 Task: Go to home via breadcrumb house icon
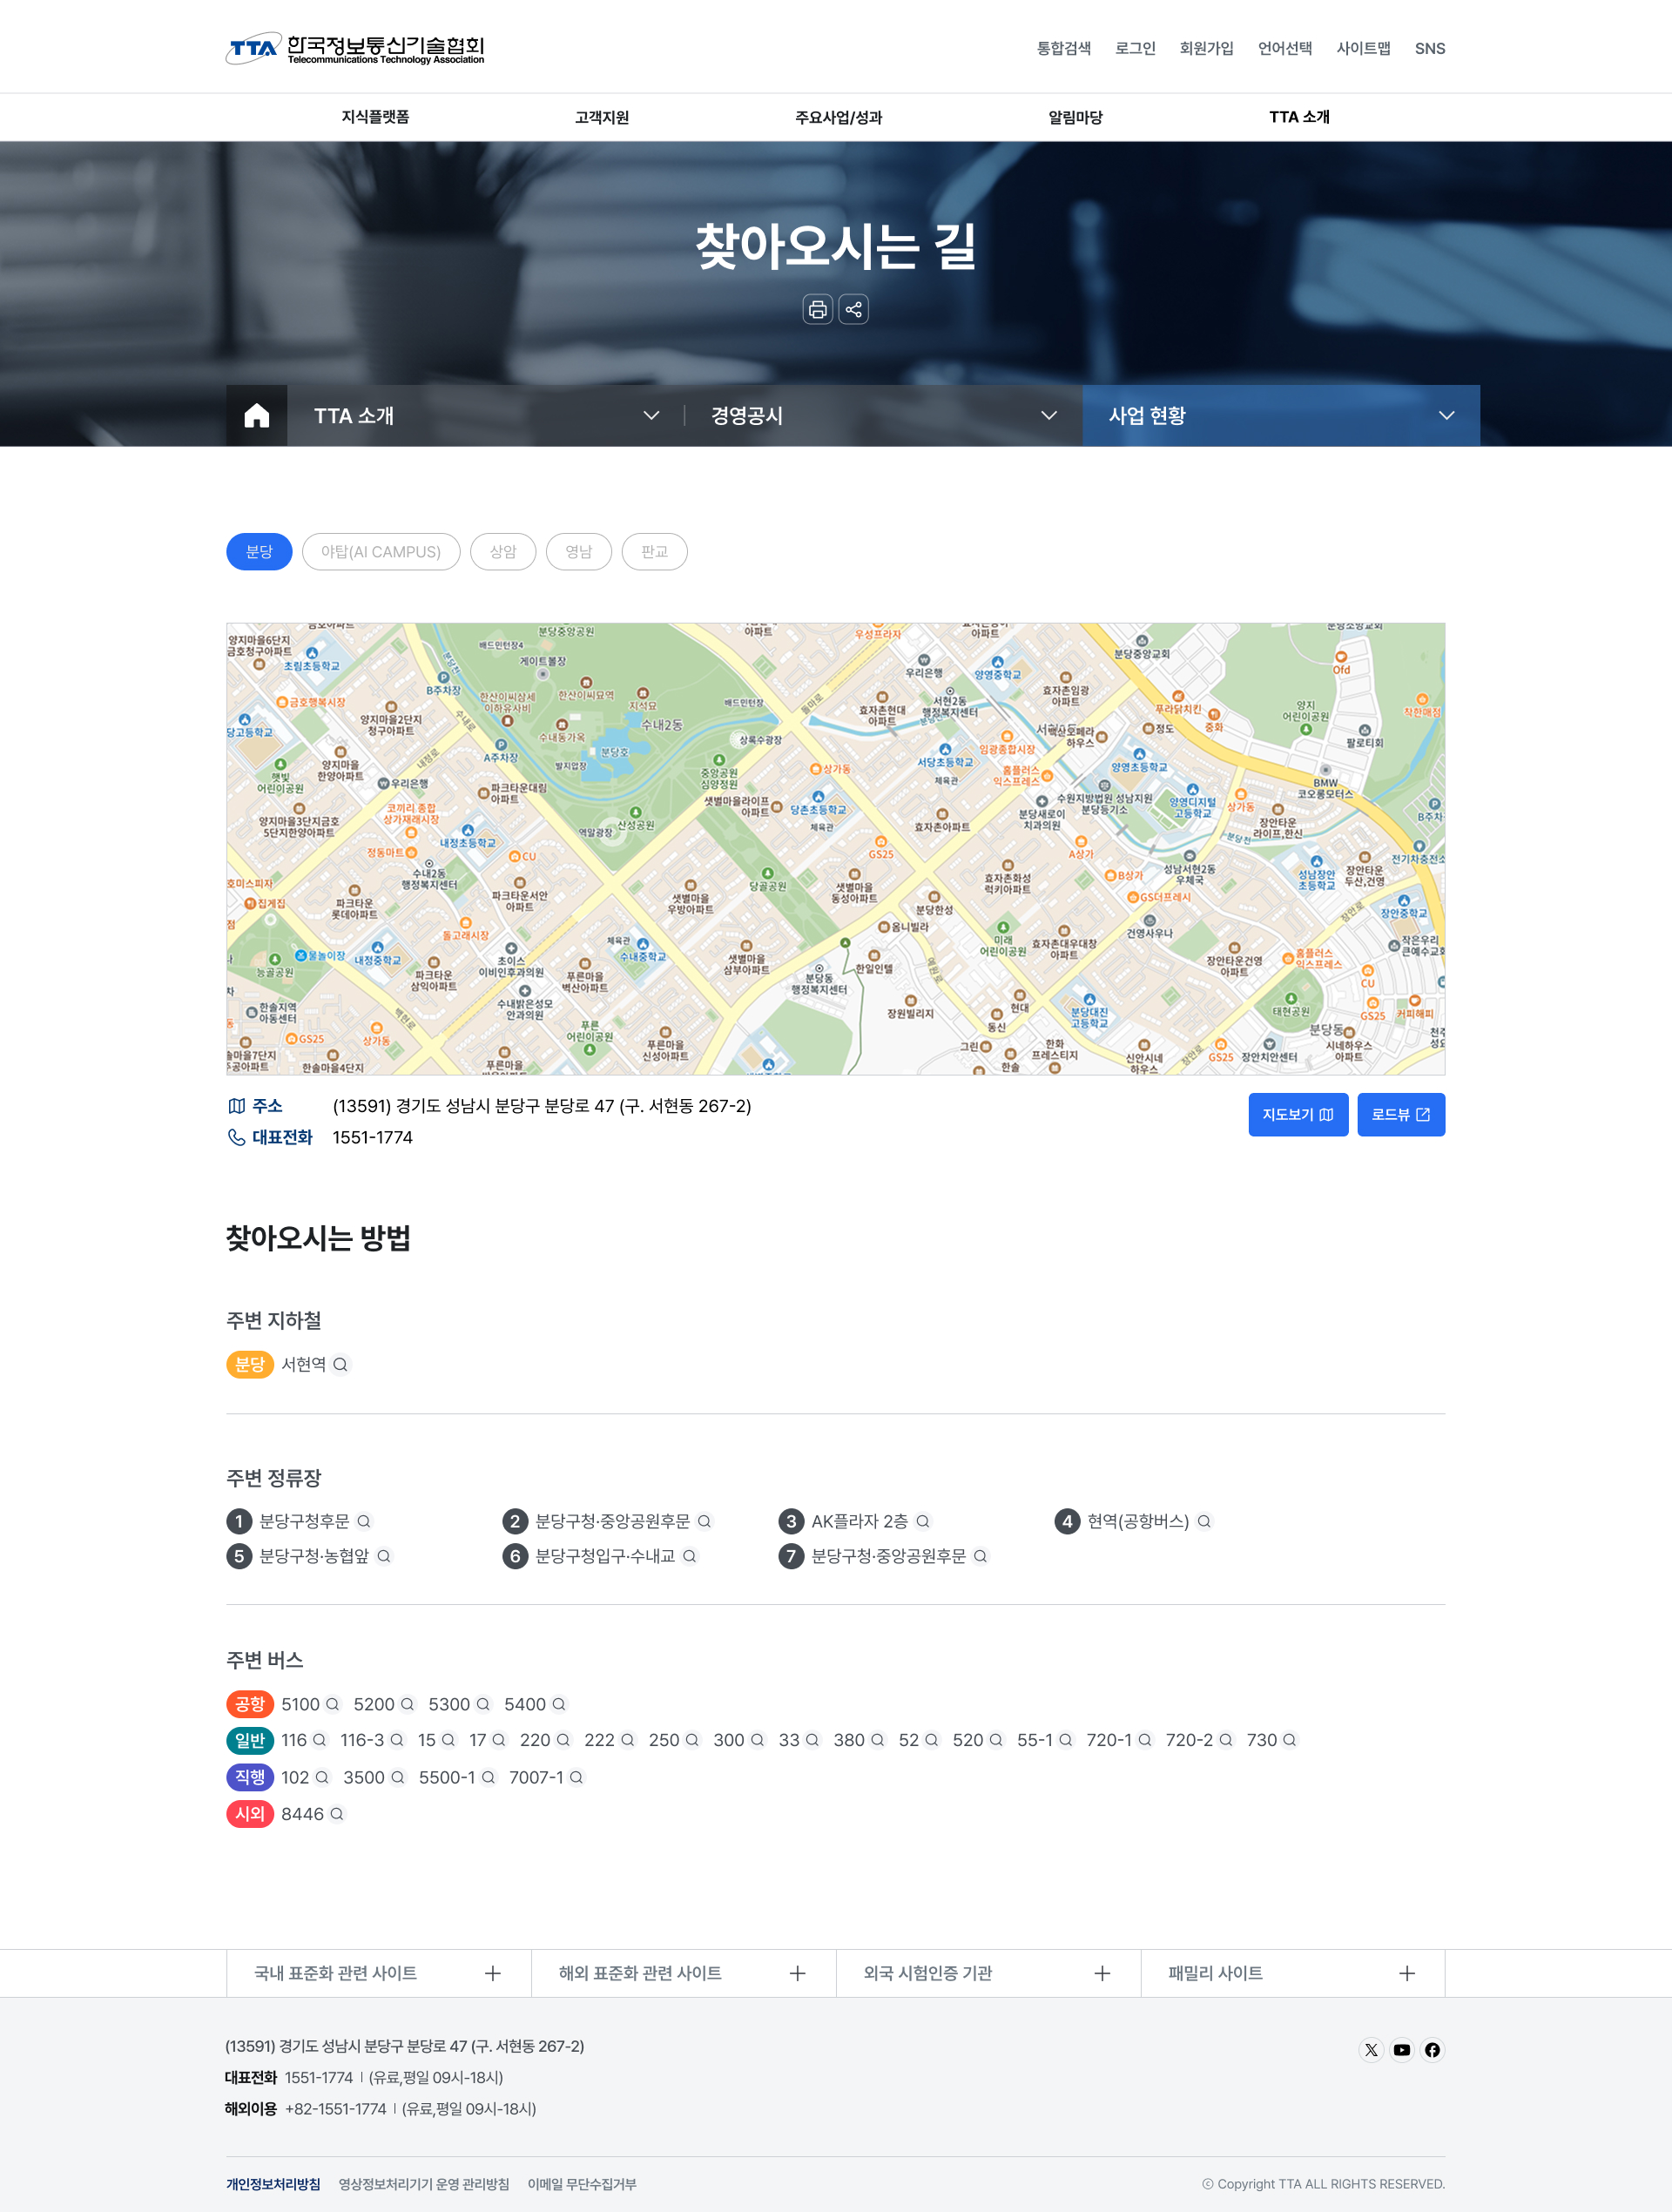(257, 415)
